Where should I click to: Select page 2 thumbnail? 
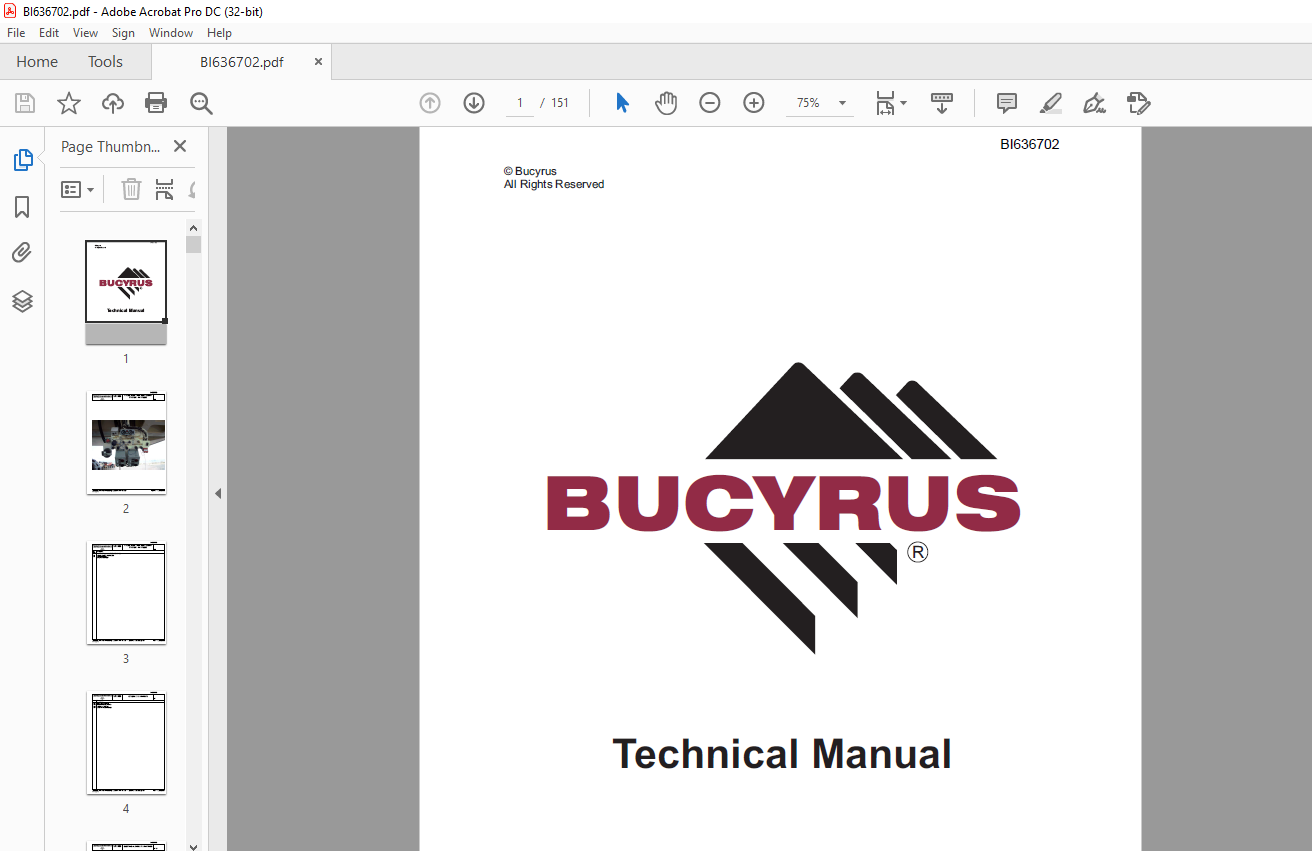tap(126, 443)
